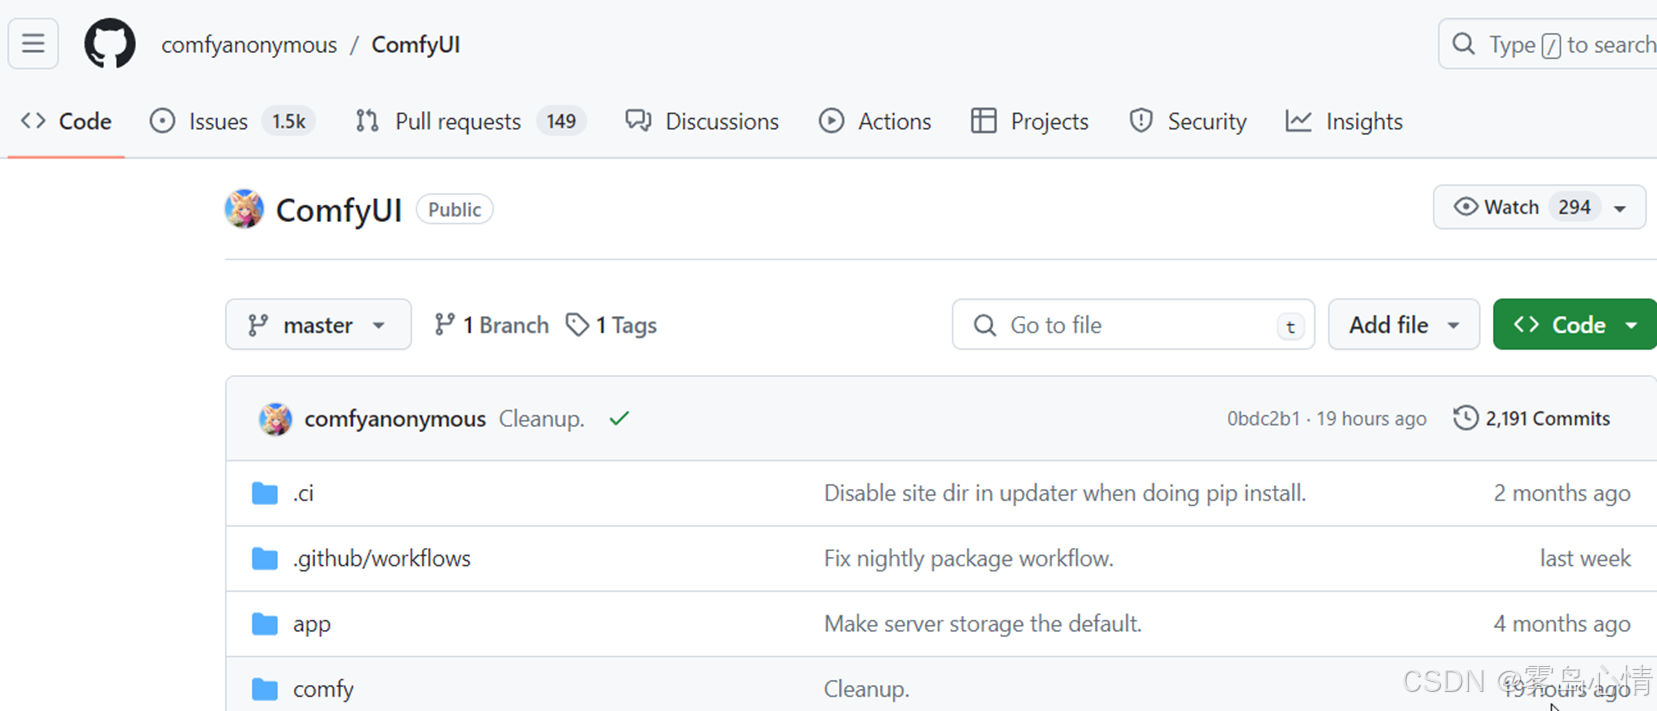Image resolution: width=1657 pixels, height=711 pixels.
Task: Click the comfyanonymous commit author avatar
Action: (x=275, y=419)
